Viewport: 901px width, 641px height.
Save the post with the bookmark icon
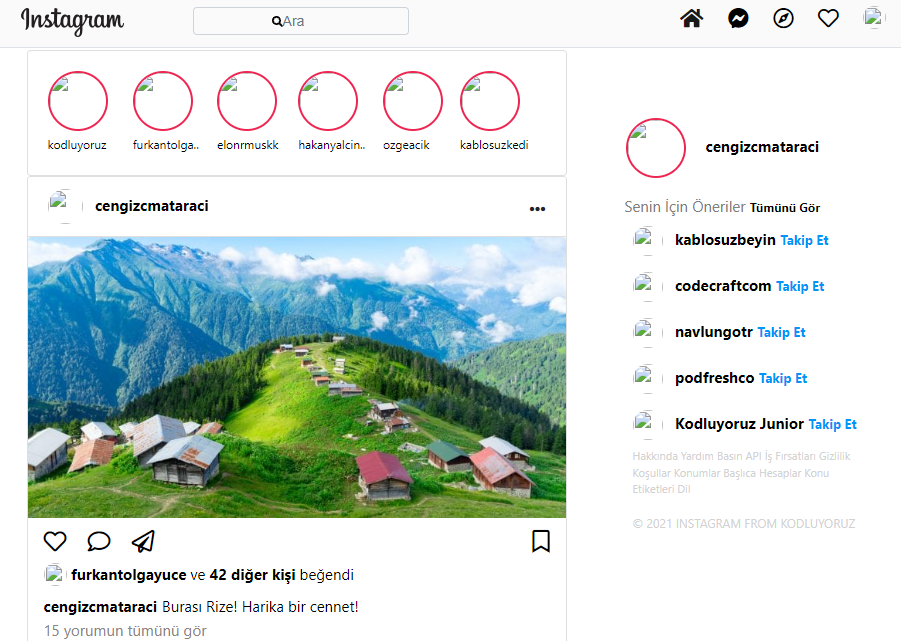coord(541,541)
